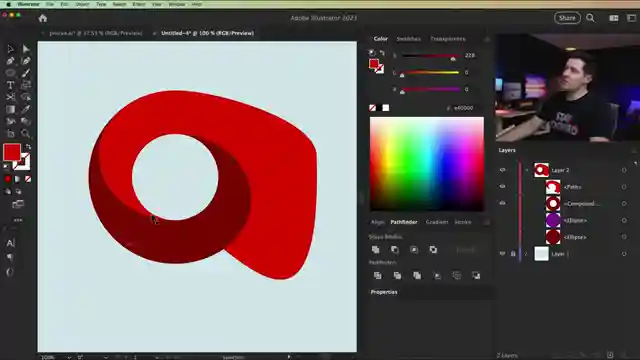Open zoom level dropdown in status bar
This screenshot has height=360, width=640.
pos(69,357)
